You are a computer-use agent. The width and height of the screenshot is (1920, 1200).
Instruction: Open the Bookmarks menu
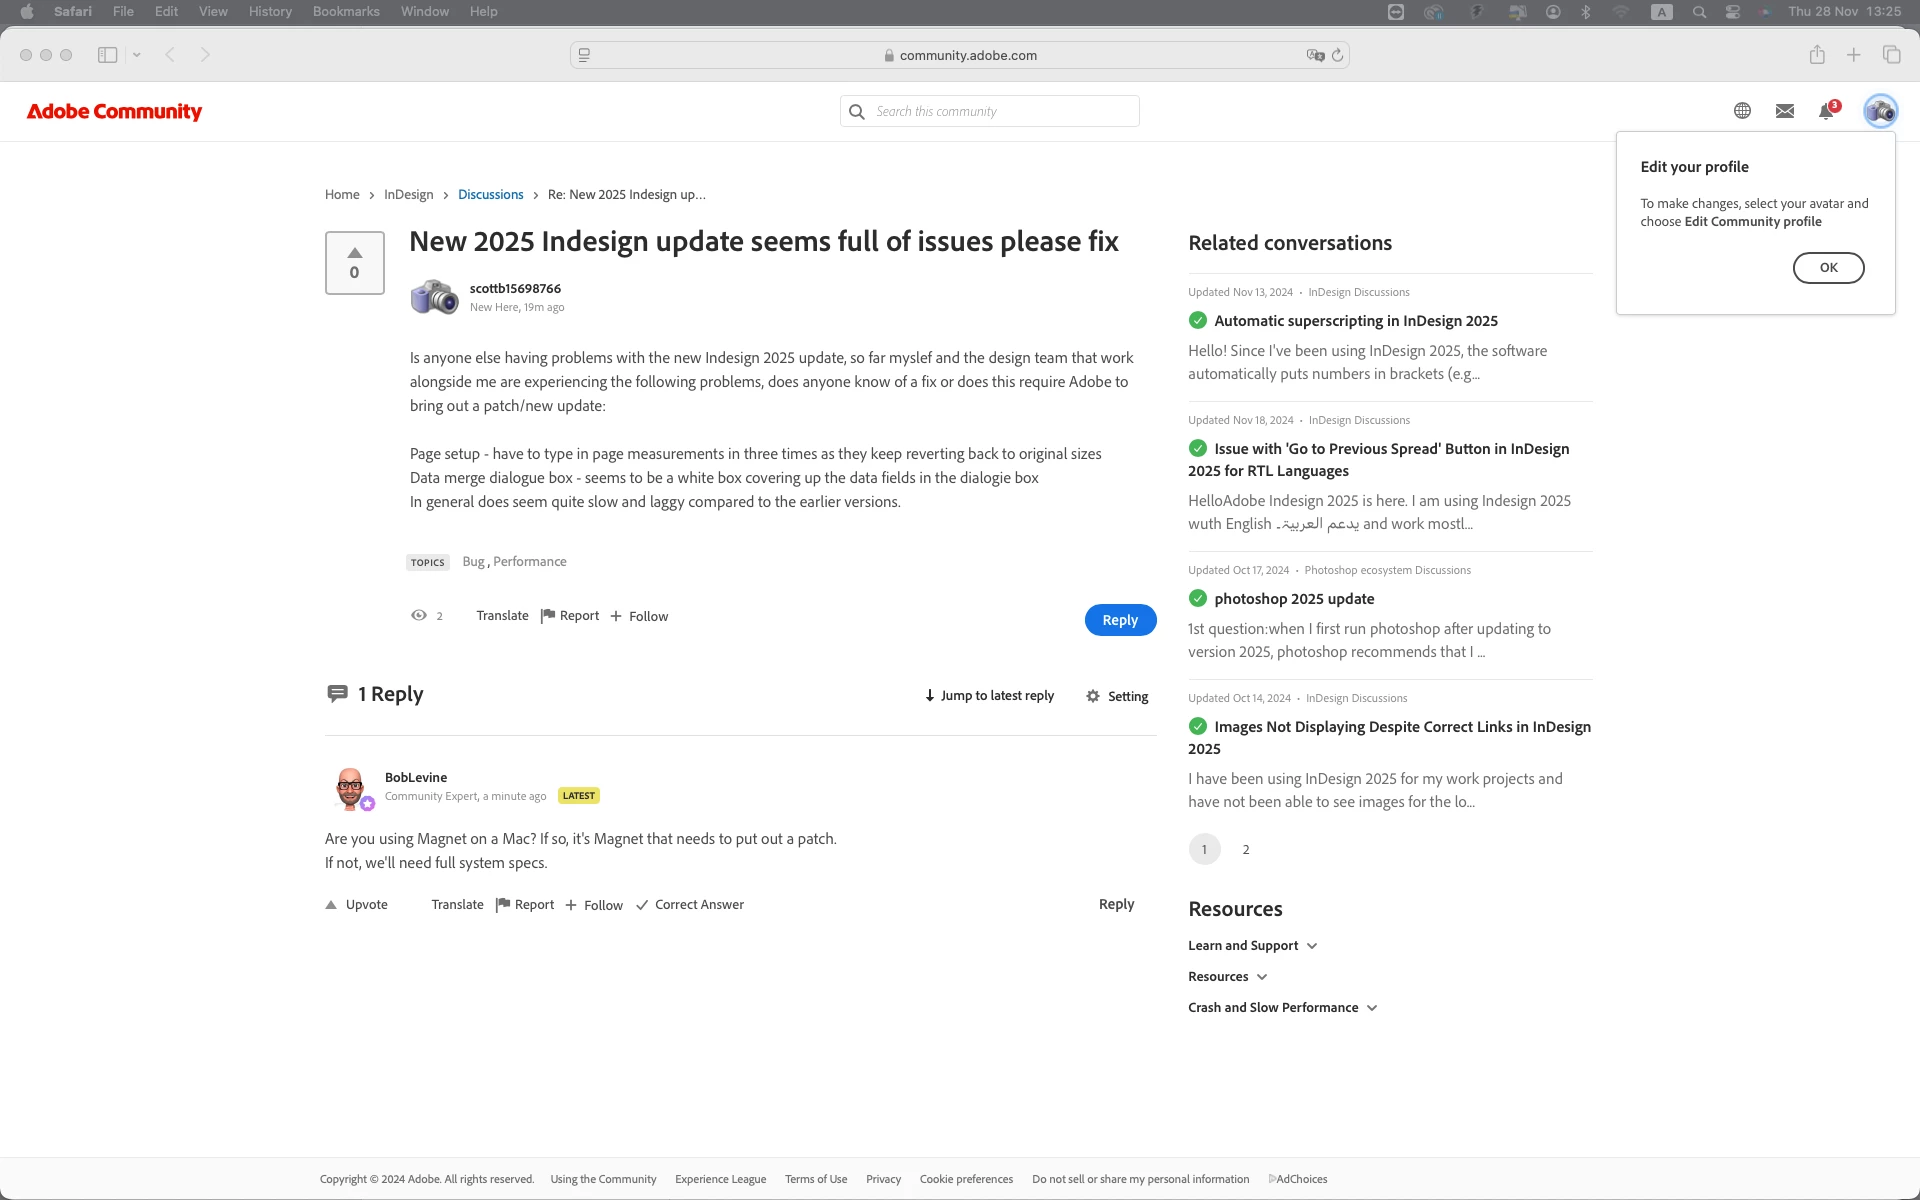[346, 12]
